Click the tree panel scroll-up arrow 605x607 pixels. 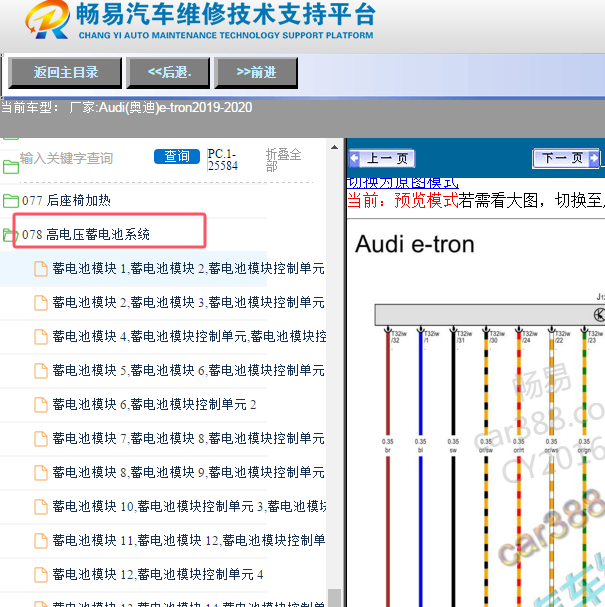pyautogui.click(x=334, y=147)
